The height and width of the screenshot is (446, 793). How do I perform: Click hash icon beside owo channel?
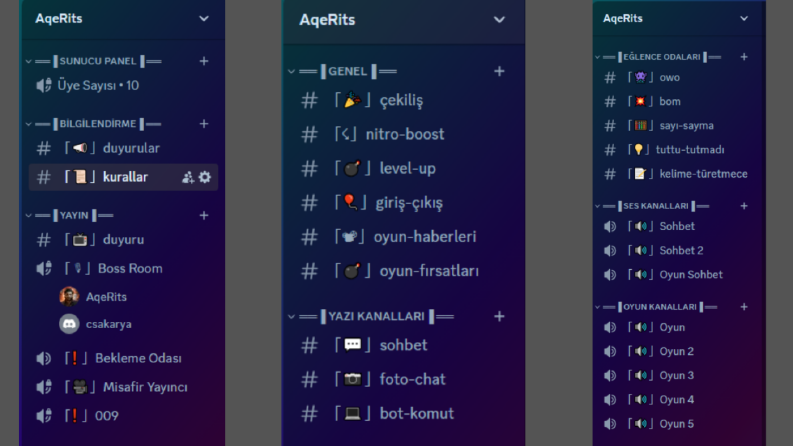pos(610,78)
